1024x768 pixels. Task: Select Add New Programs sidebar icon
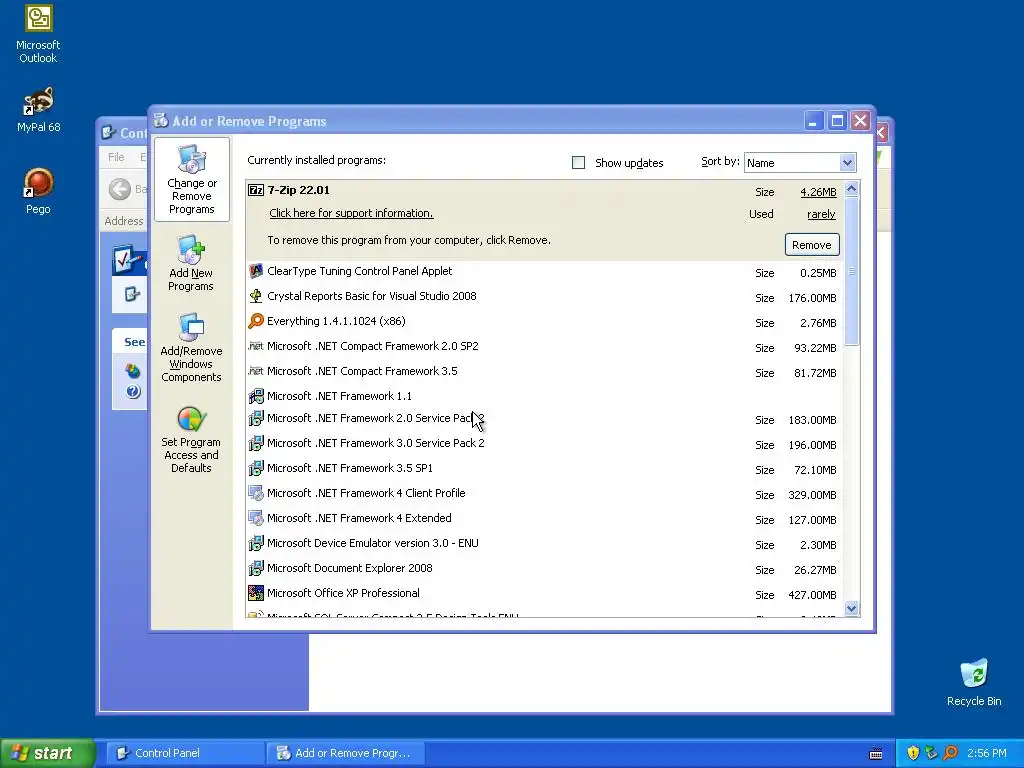(191, 249)
